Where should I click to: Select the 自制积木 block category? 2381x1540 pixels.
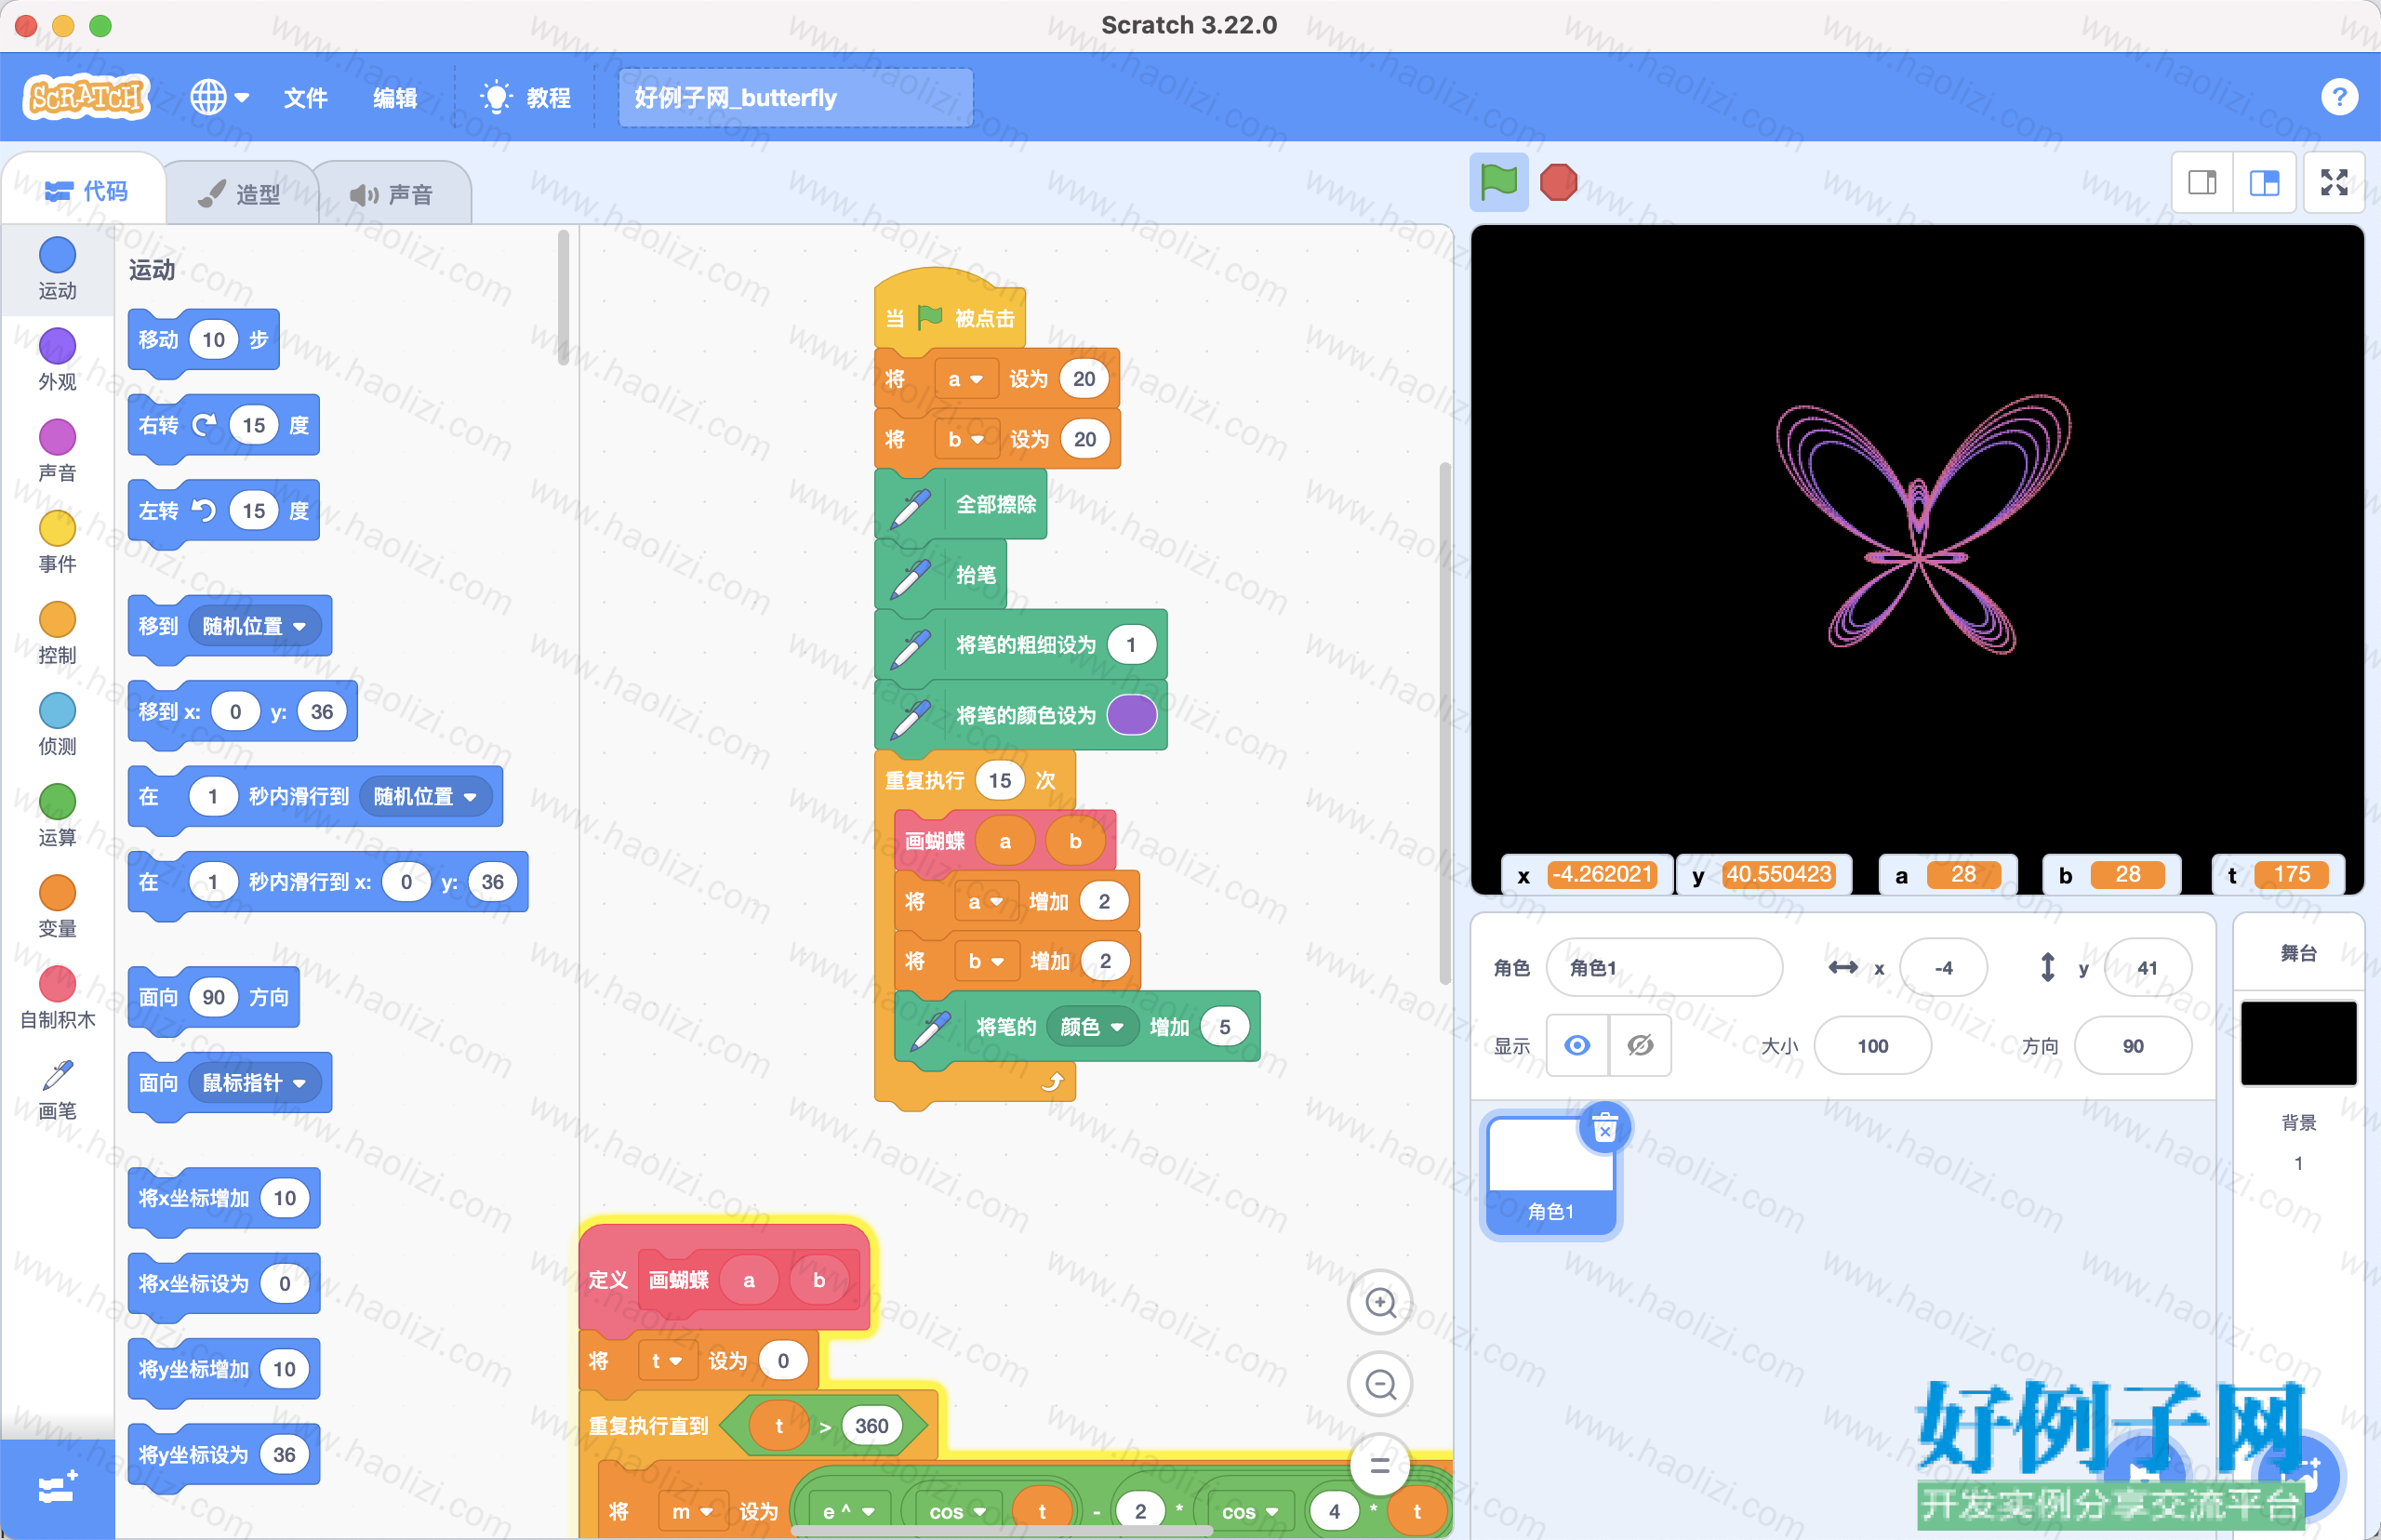pyautogui.click(x=57, y=998)
